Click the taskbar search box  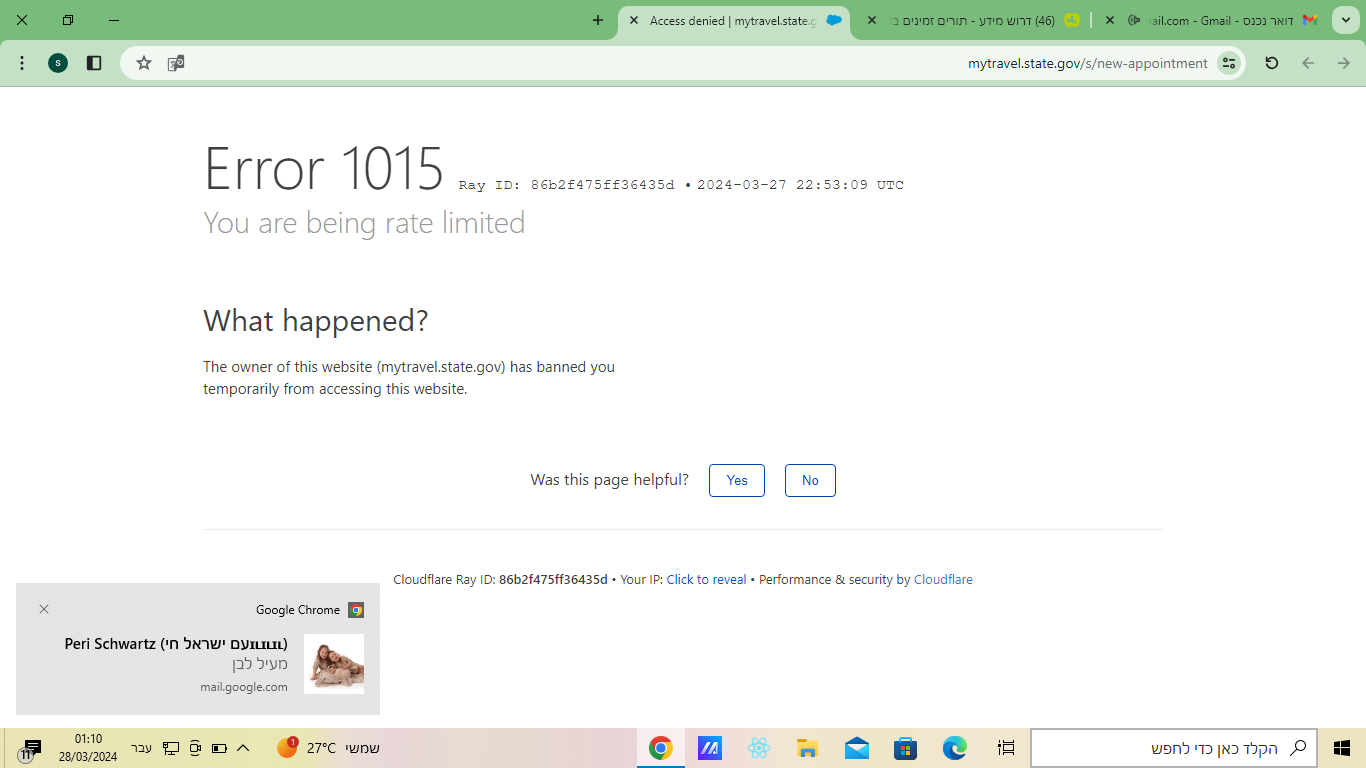click(1174, 748)
